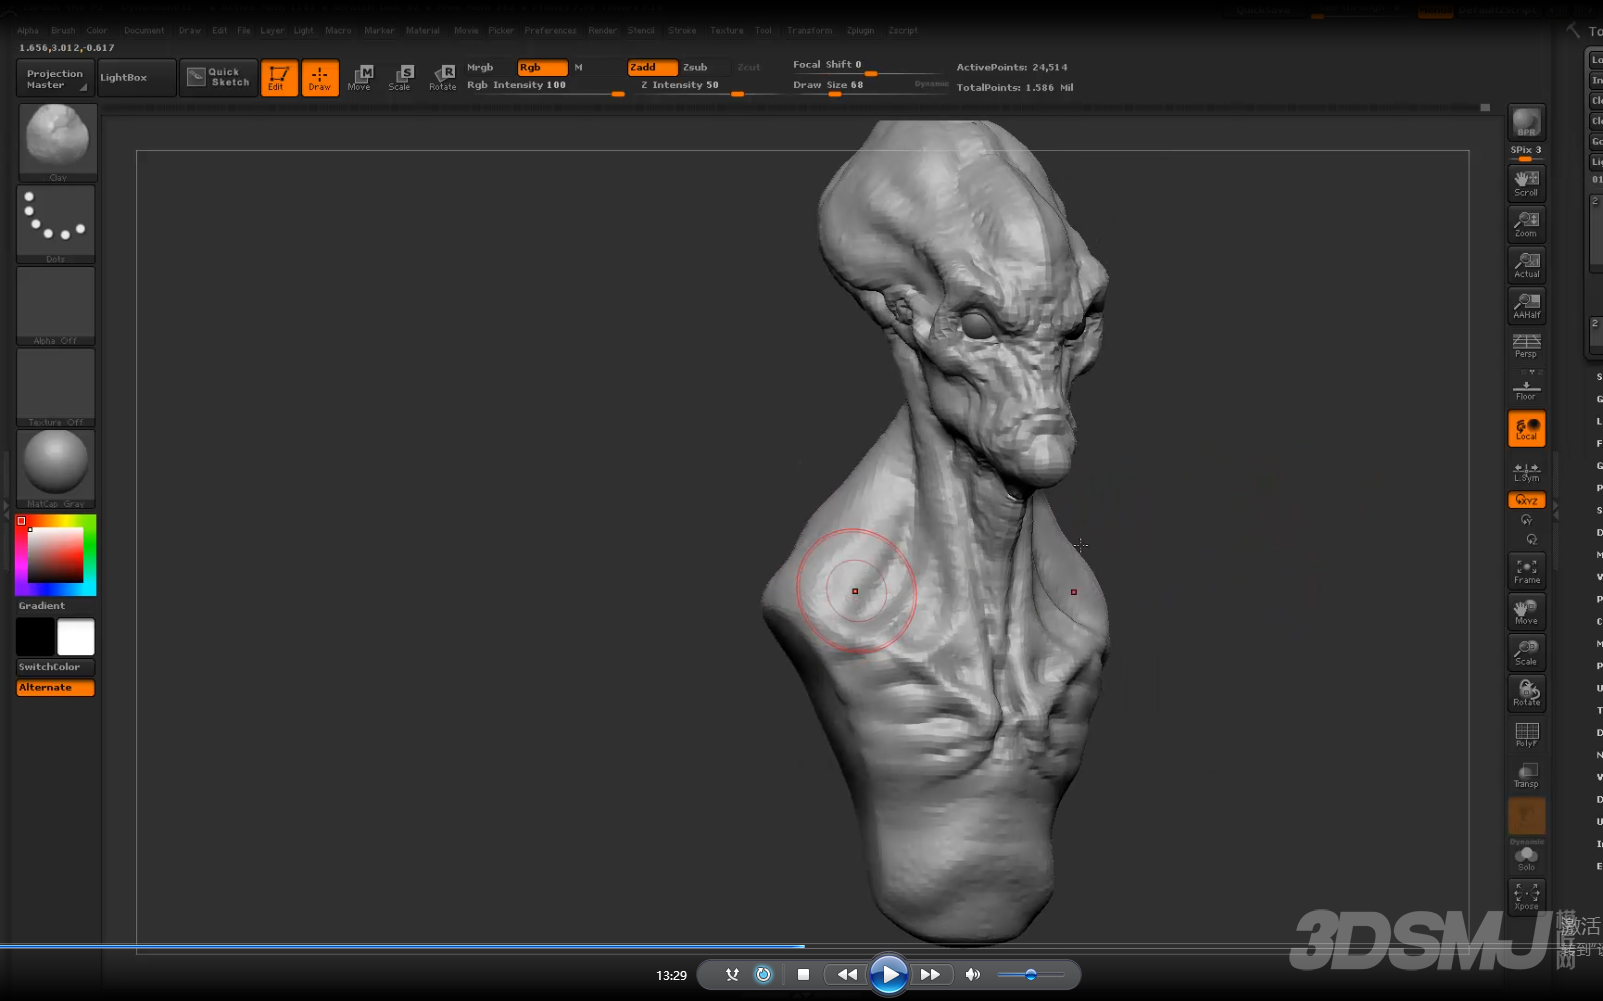Image resolution: width=1603 pixels, height=1001 pixels.
Task: Click the AAHalf view icon
Action: tap(1526, 306)
